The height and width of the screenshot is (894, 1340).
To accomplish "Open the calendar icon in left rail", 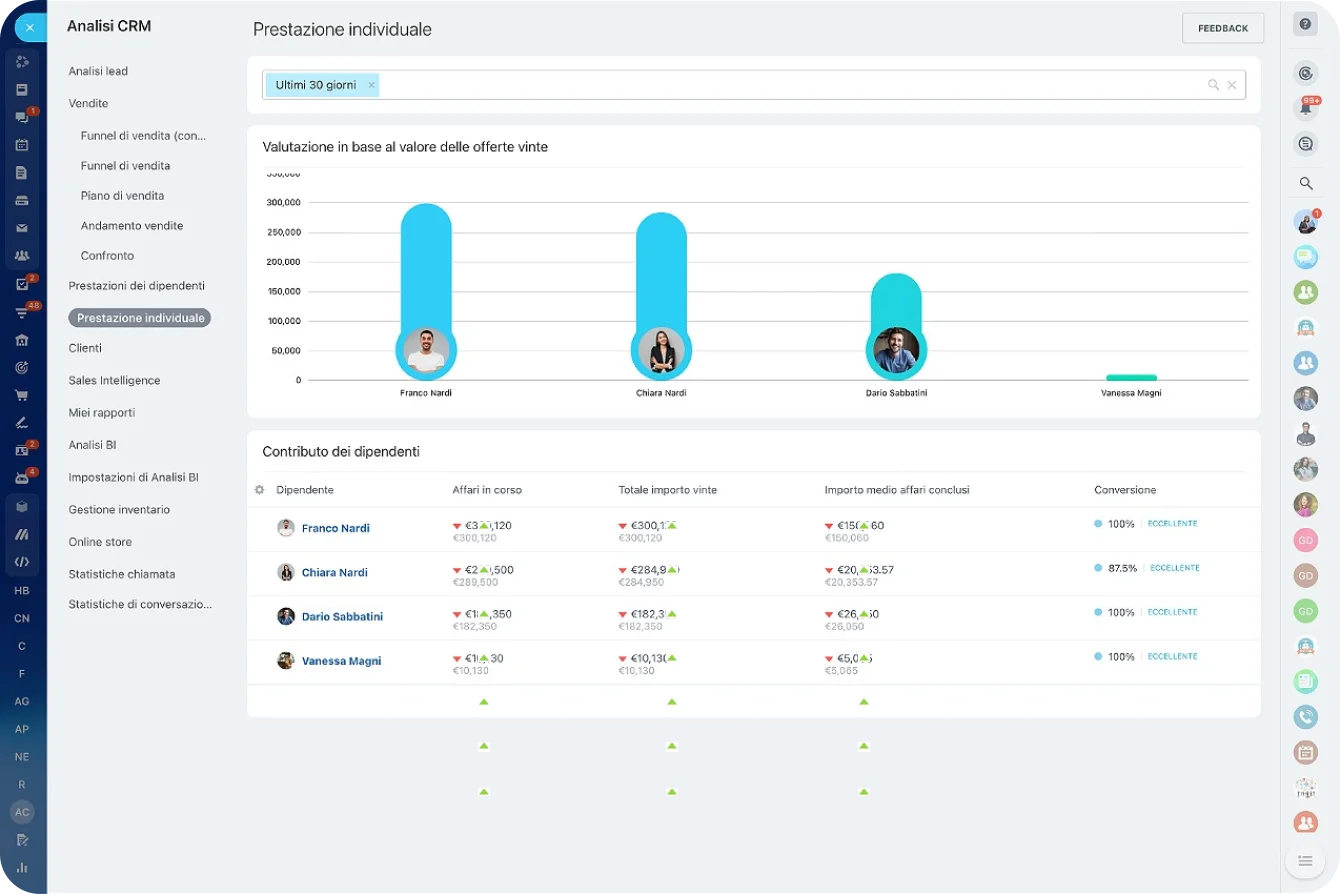I will [x=22, y=145].
